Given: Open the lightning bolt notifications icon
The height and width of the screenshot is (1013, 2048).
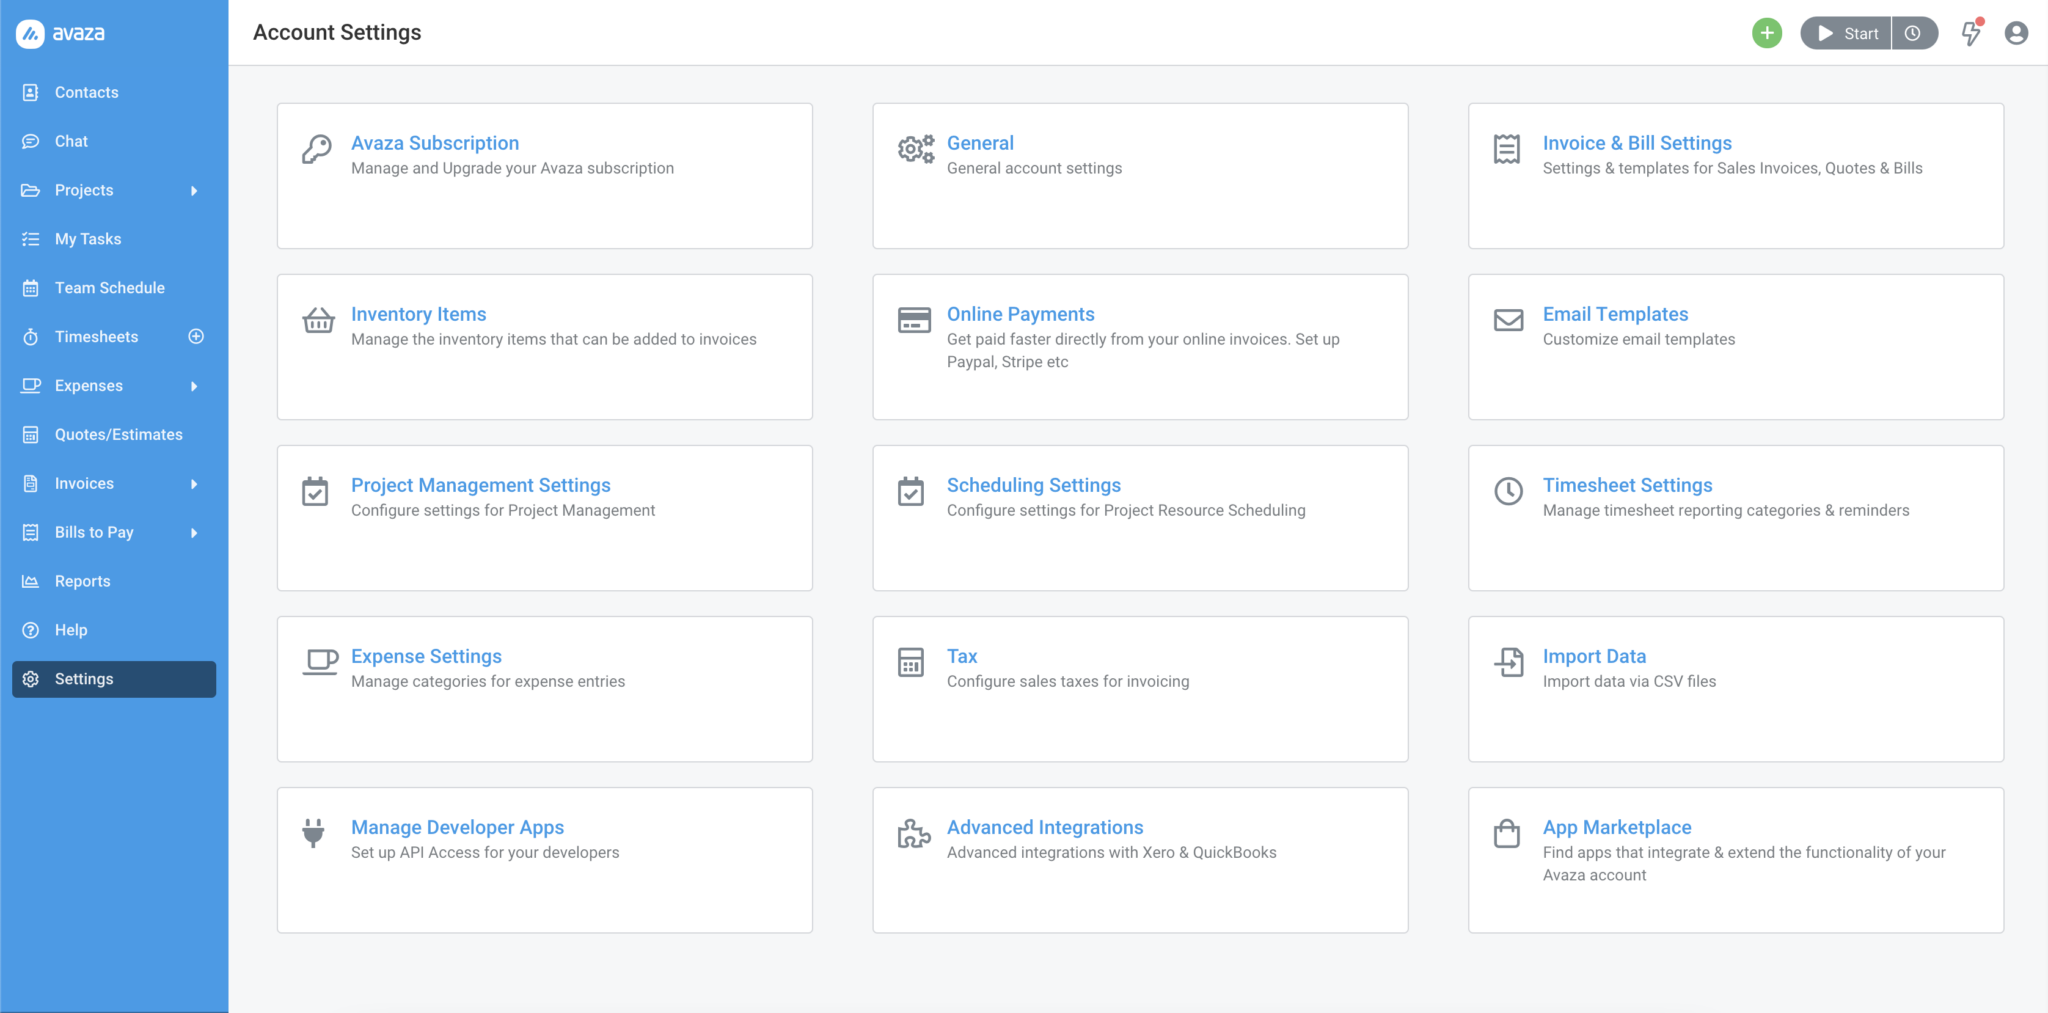Looking at the screenshot, I should (x=1971, y=33).
